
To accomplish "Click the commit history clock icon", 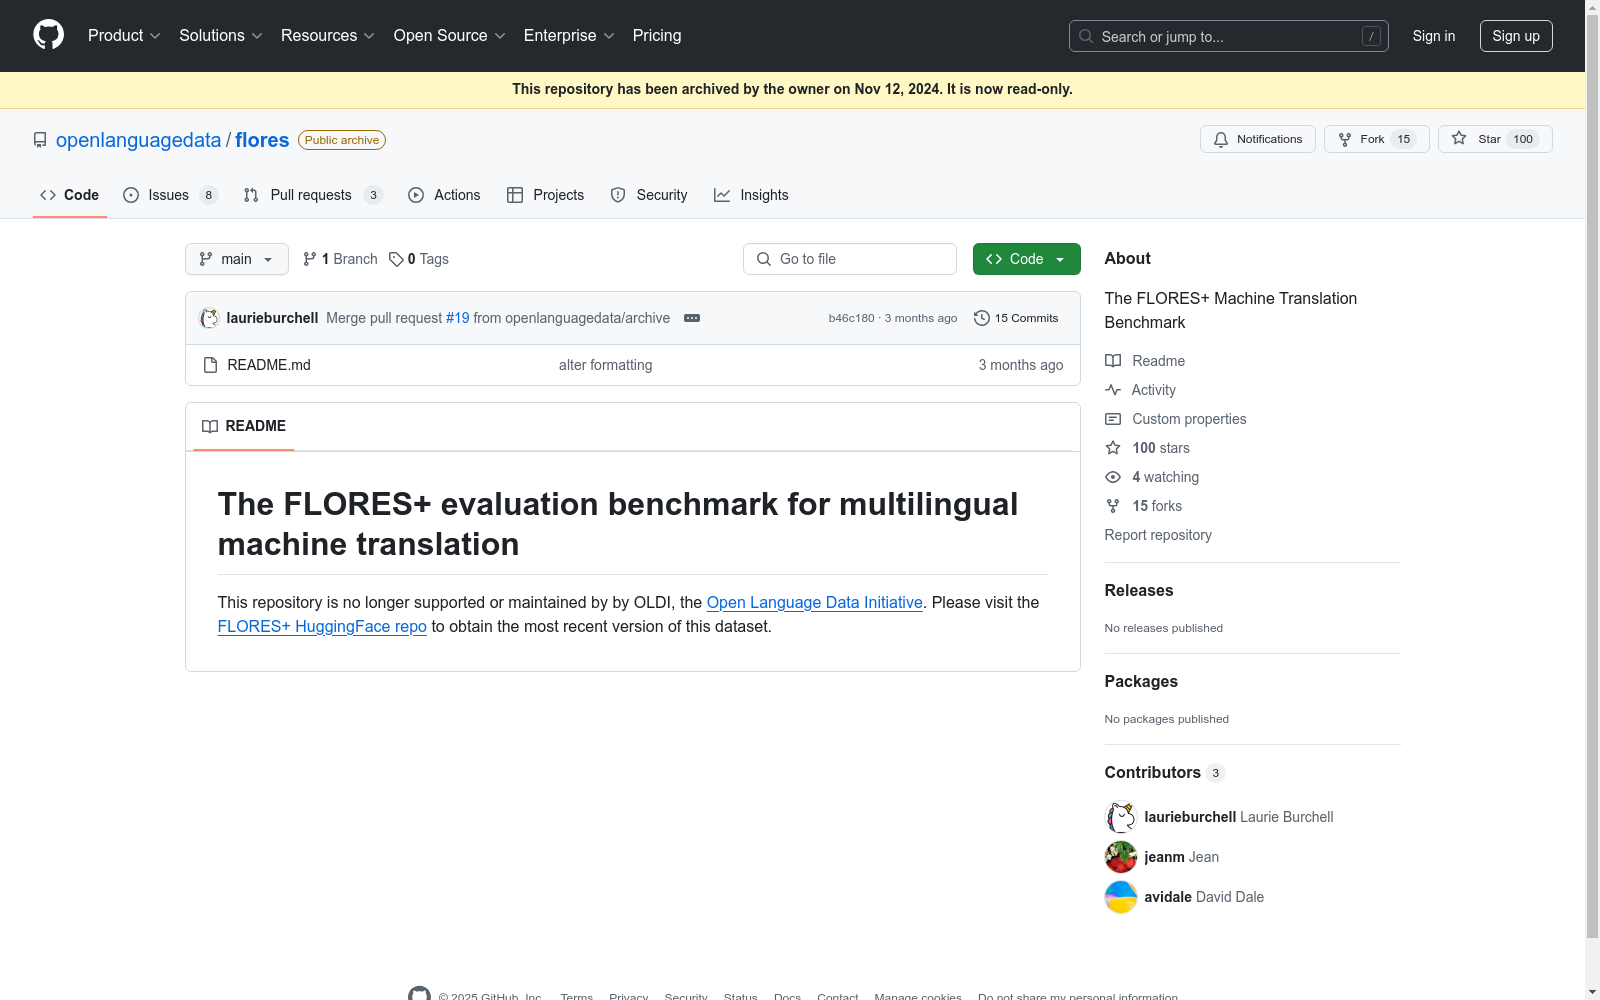I will 982,318.
